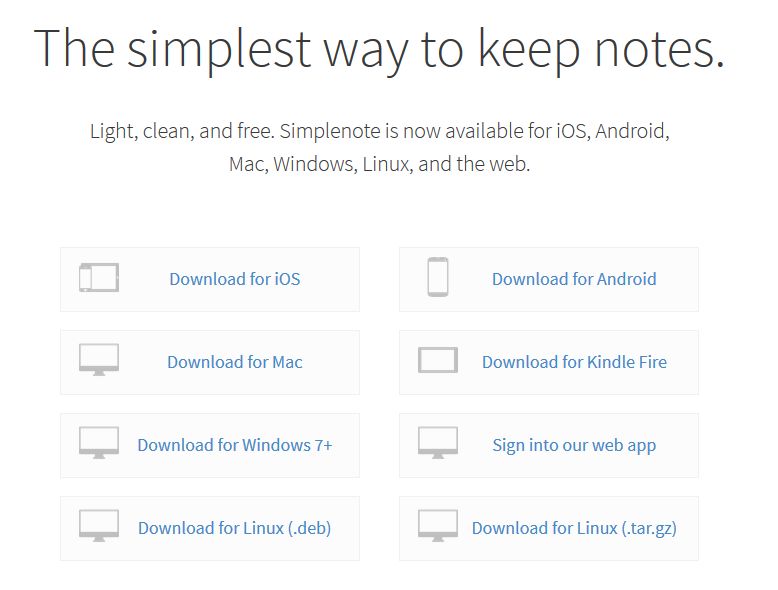Click the monitor icon next to web app sign-in
This screenshot has height=590, width=778.
(x=438, y=443)
